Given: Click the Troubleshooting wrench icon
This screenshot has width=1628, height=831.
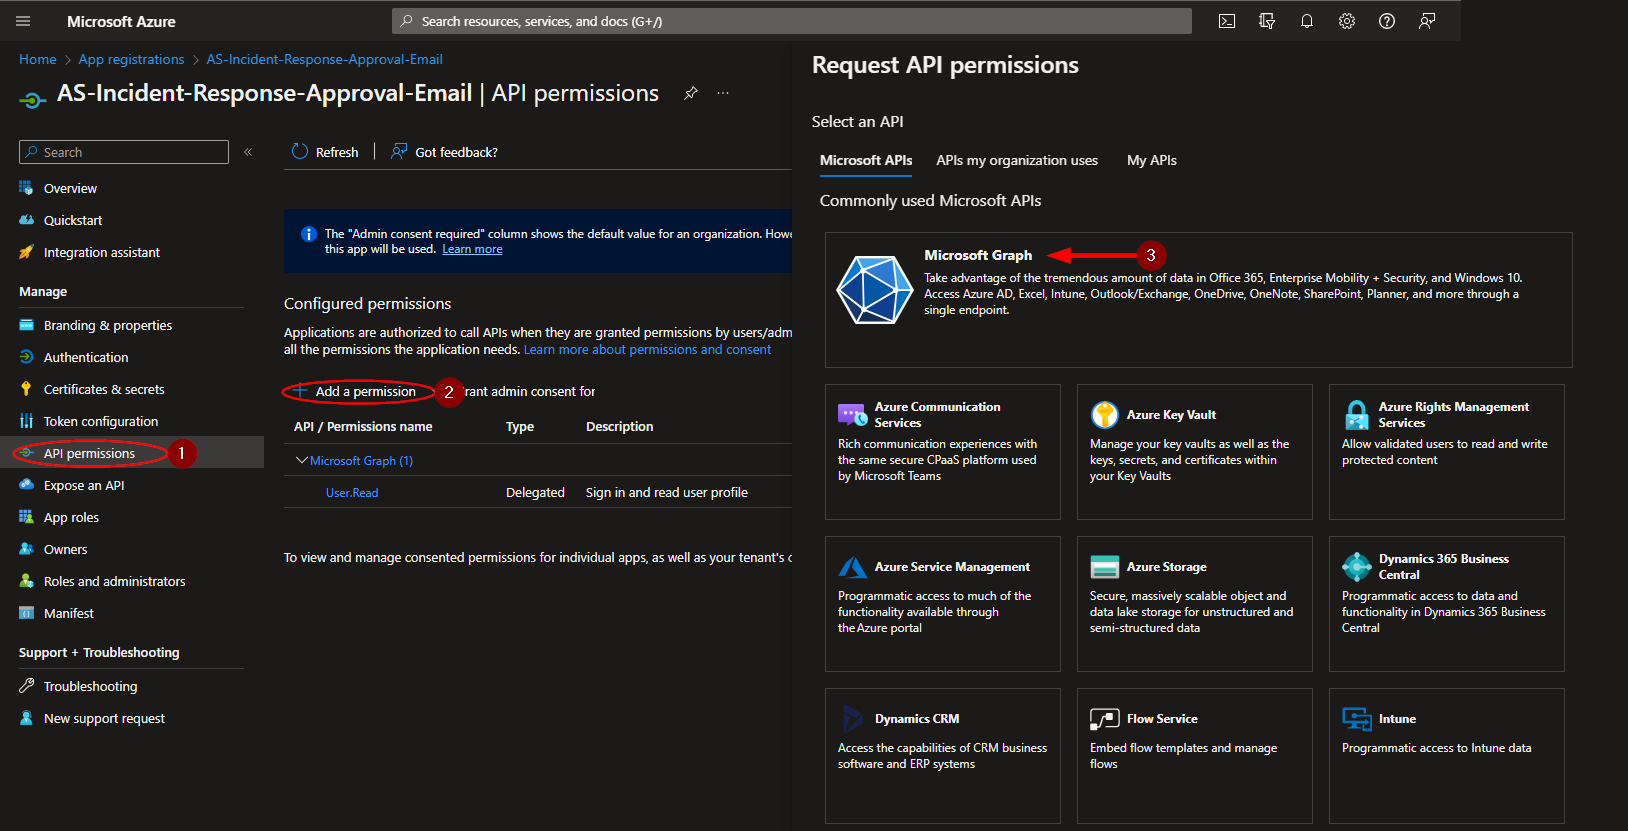Looking at the screenshot, I should point(26,686).
